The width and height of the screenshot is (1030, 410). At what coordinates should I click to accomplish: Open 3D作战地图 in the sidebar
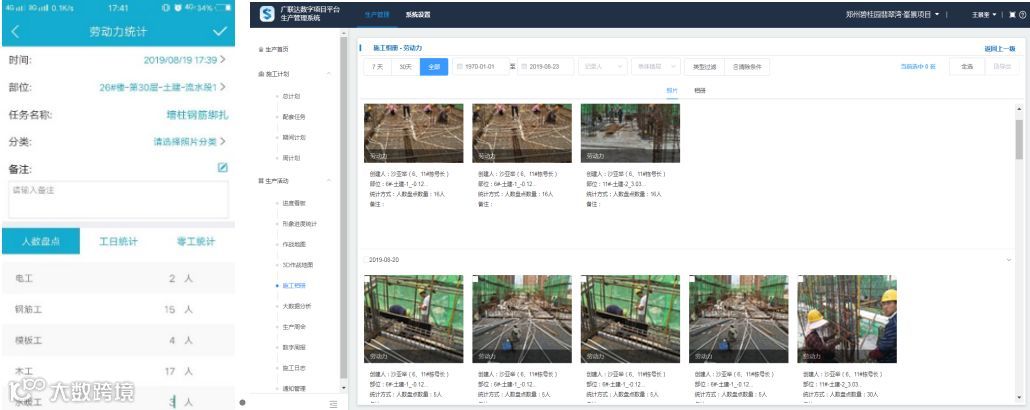(297, 265)
